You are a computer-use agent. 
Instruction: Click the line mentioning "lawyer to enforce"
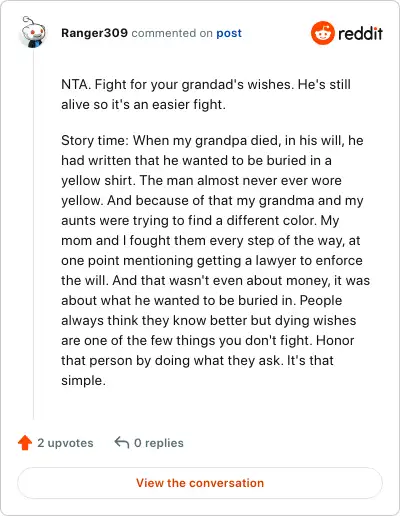pos(212,261)
